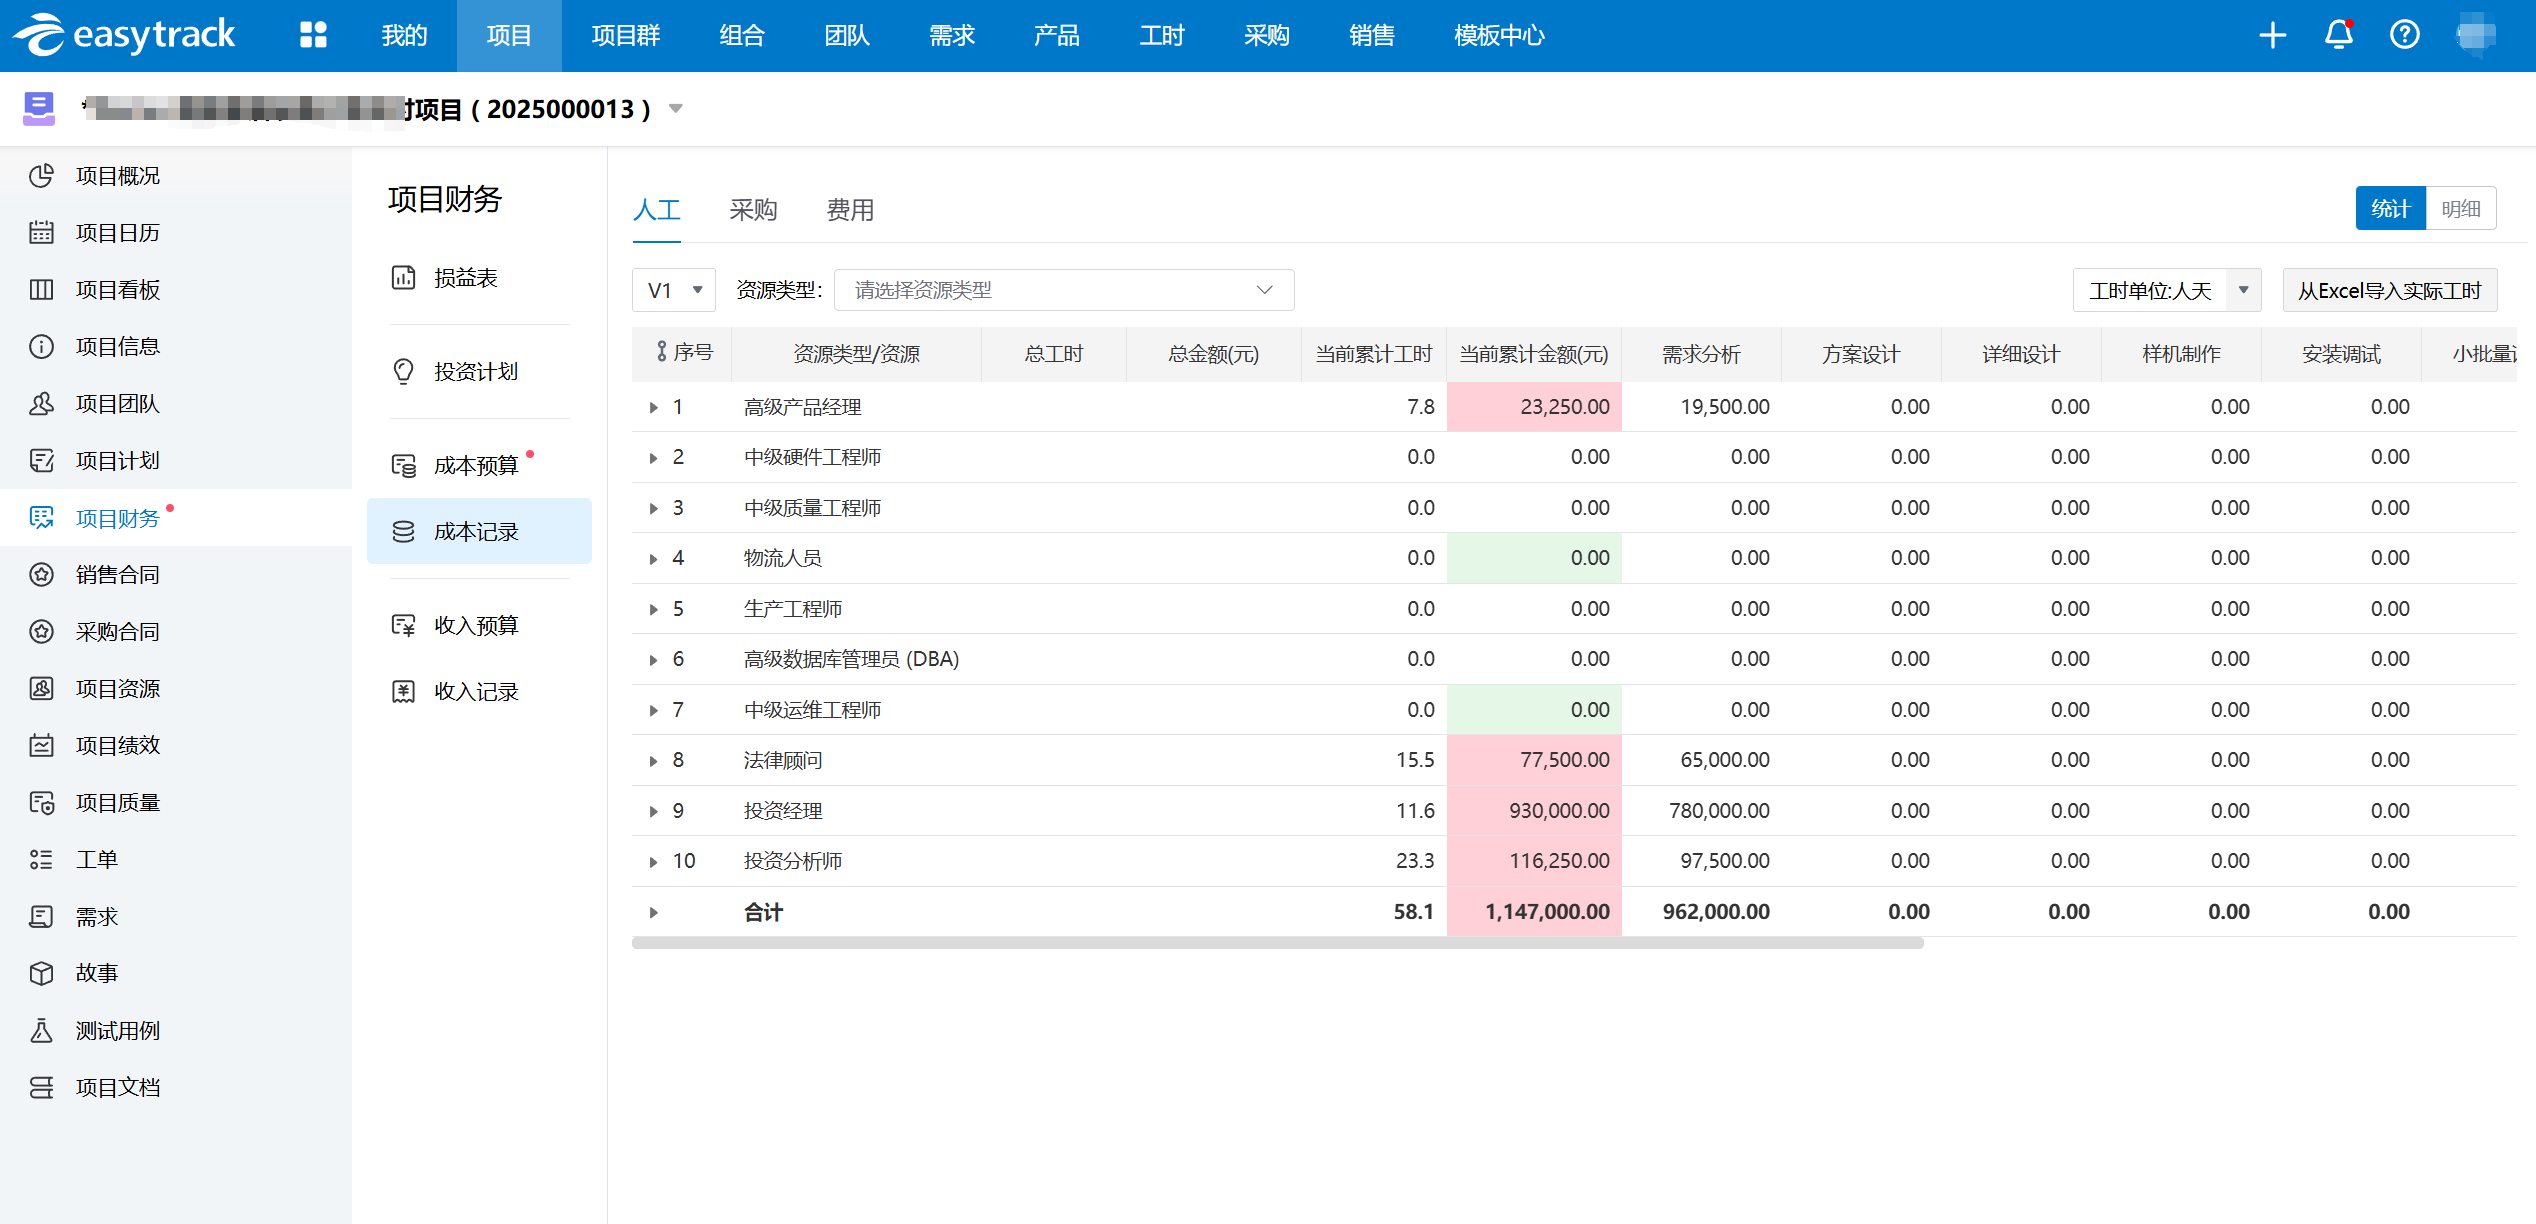Switch to the 采购 tab
Image resolution: width=2536 pixels, height=1224 pixels.
753,210
